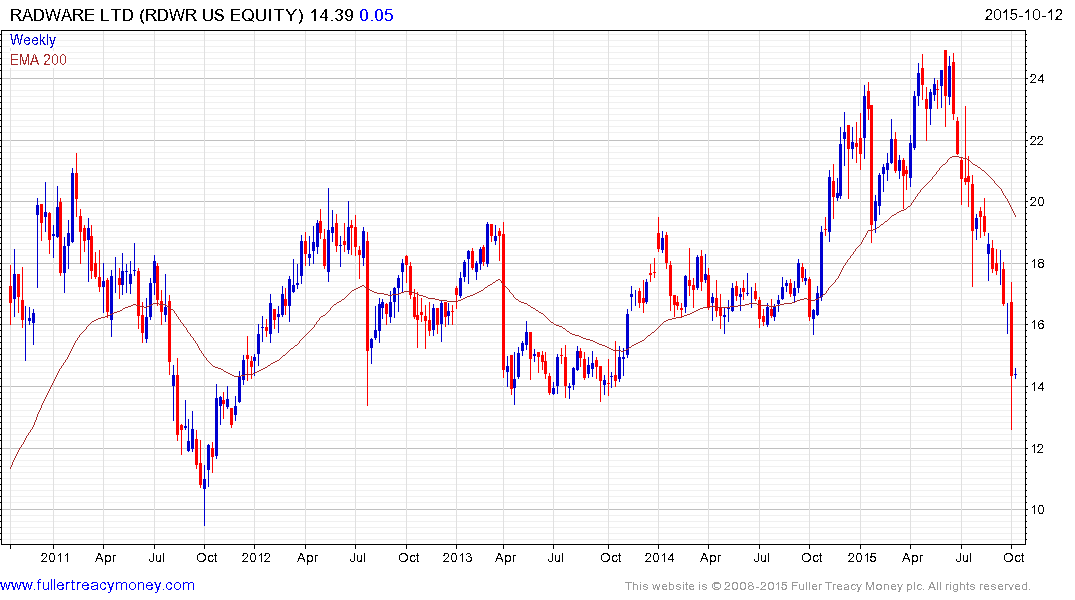This screenshot has width=1075, height=600.
Task: Click the 14 price axis label
Action: point(1037,387)
